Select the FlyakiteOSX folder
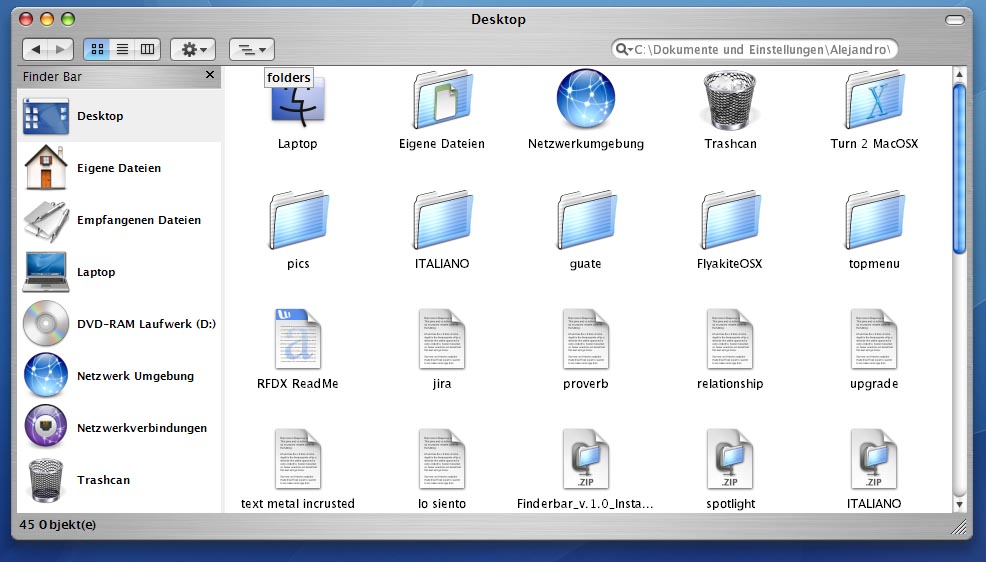986x562 pixels. point(730,220)
